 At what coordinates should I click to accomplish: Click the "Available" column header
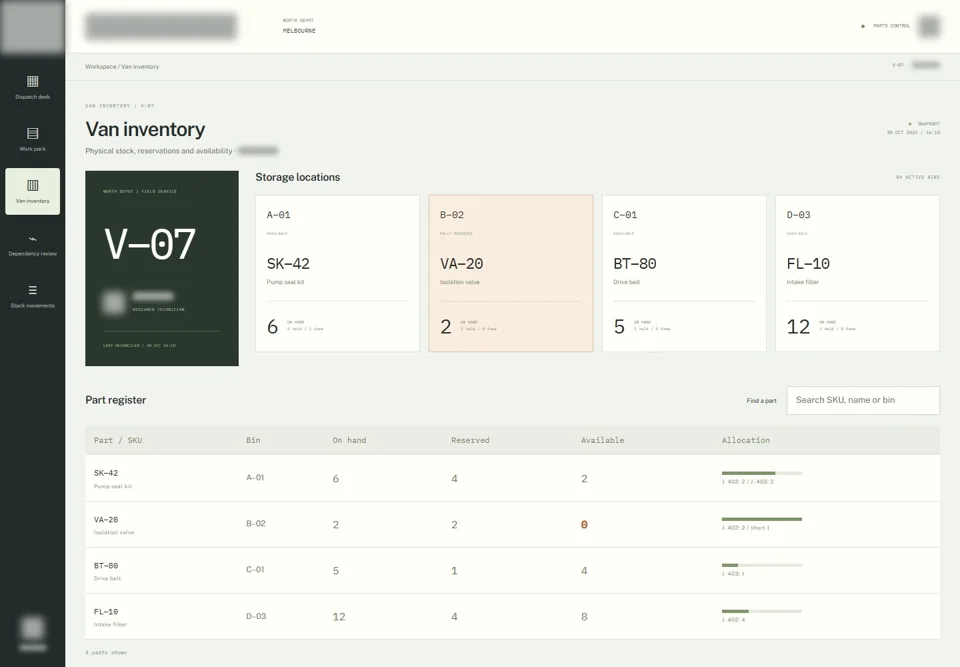point(602,440)
